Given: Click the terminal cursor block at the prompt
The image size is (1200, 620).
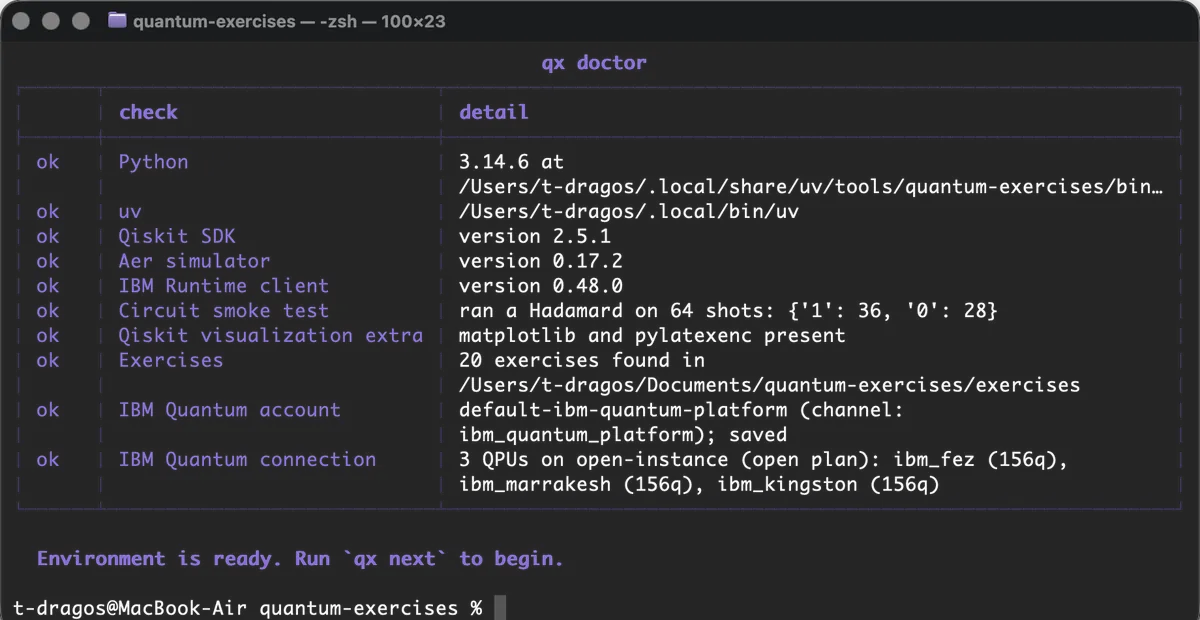Looking at the screenshot, I should click(x=501, y=608).
